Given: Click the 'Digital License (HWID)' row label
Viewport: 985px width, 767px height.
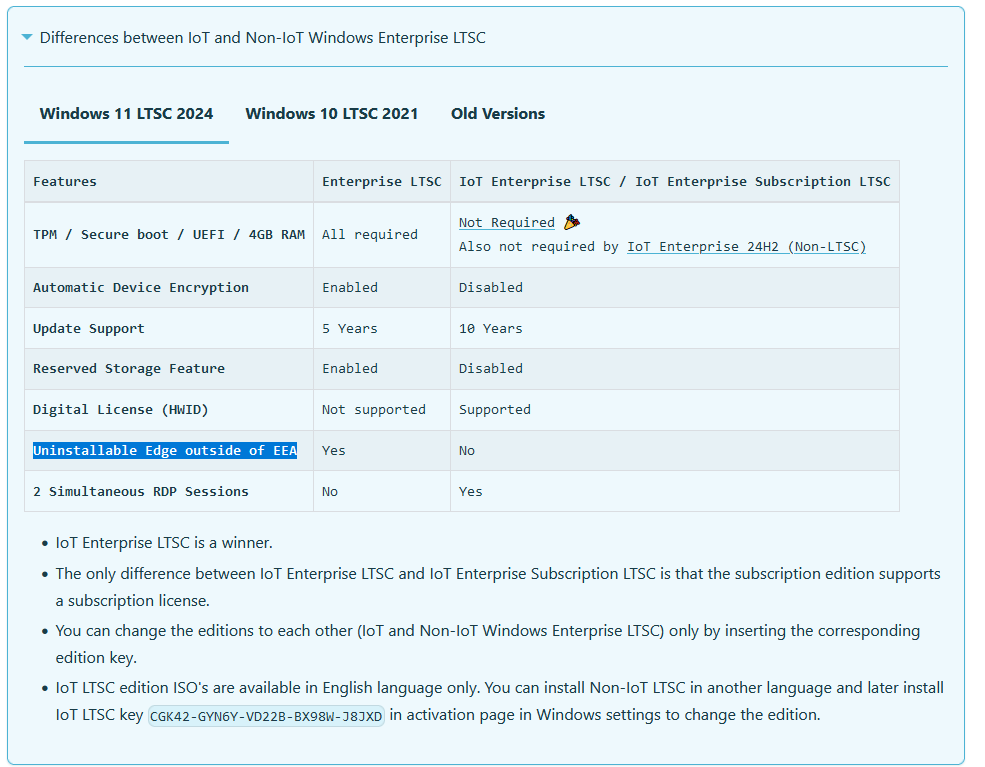Looking at the screenshot, I should click(x=121, y=410).
